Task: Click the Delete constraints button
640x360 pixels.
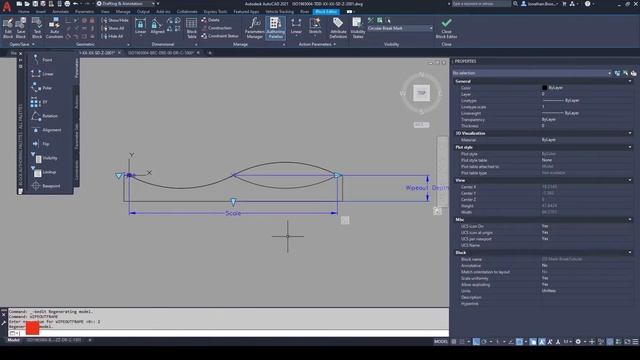Action: point(210,20)
